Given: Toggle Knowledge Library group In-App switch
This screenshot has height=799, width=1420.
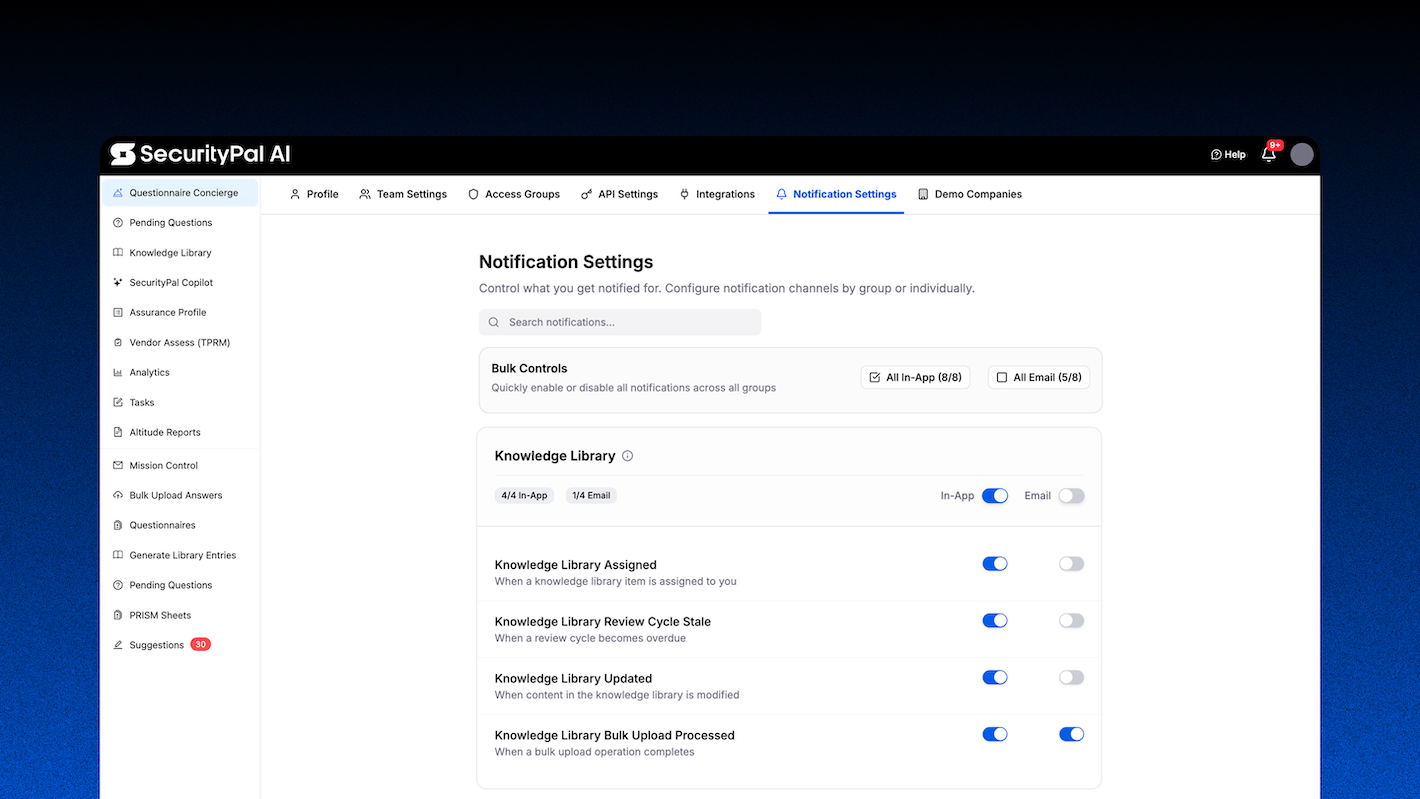Looking at the screenshot, I should 995,496.
